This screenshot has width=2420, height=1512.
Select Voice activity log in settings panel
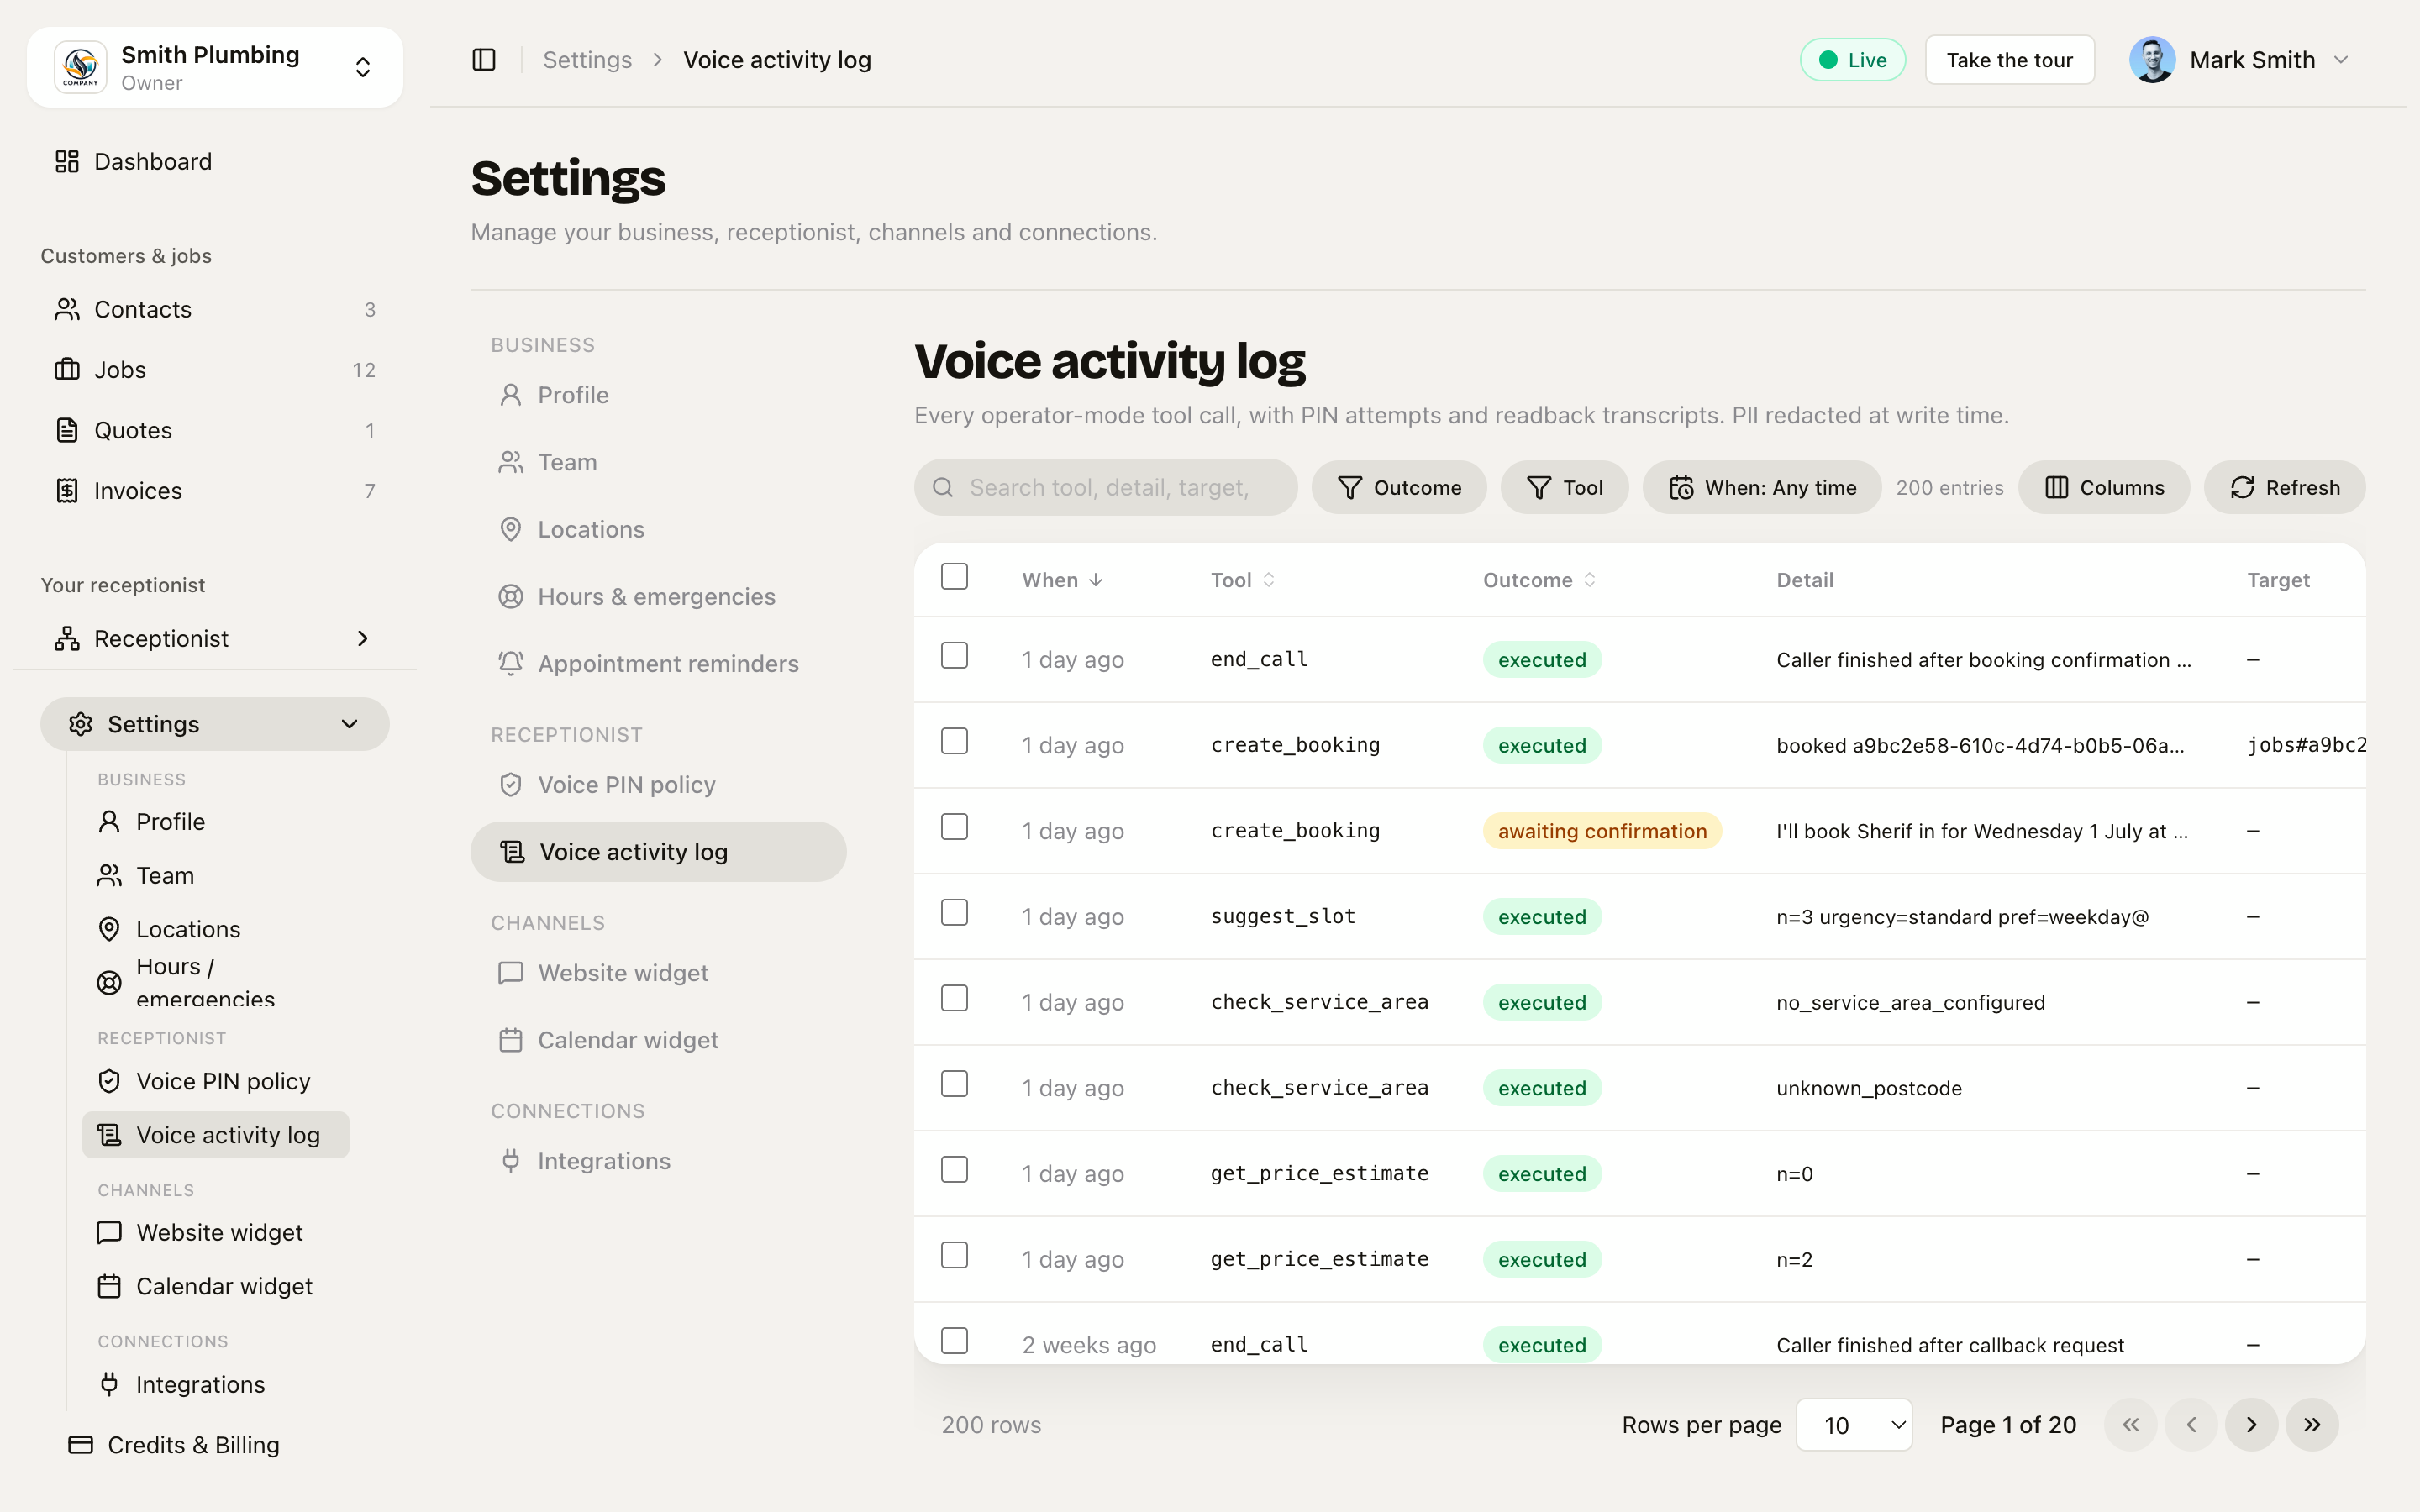tap(659, 852)
